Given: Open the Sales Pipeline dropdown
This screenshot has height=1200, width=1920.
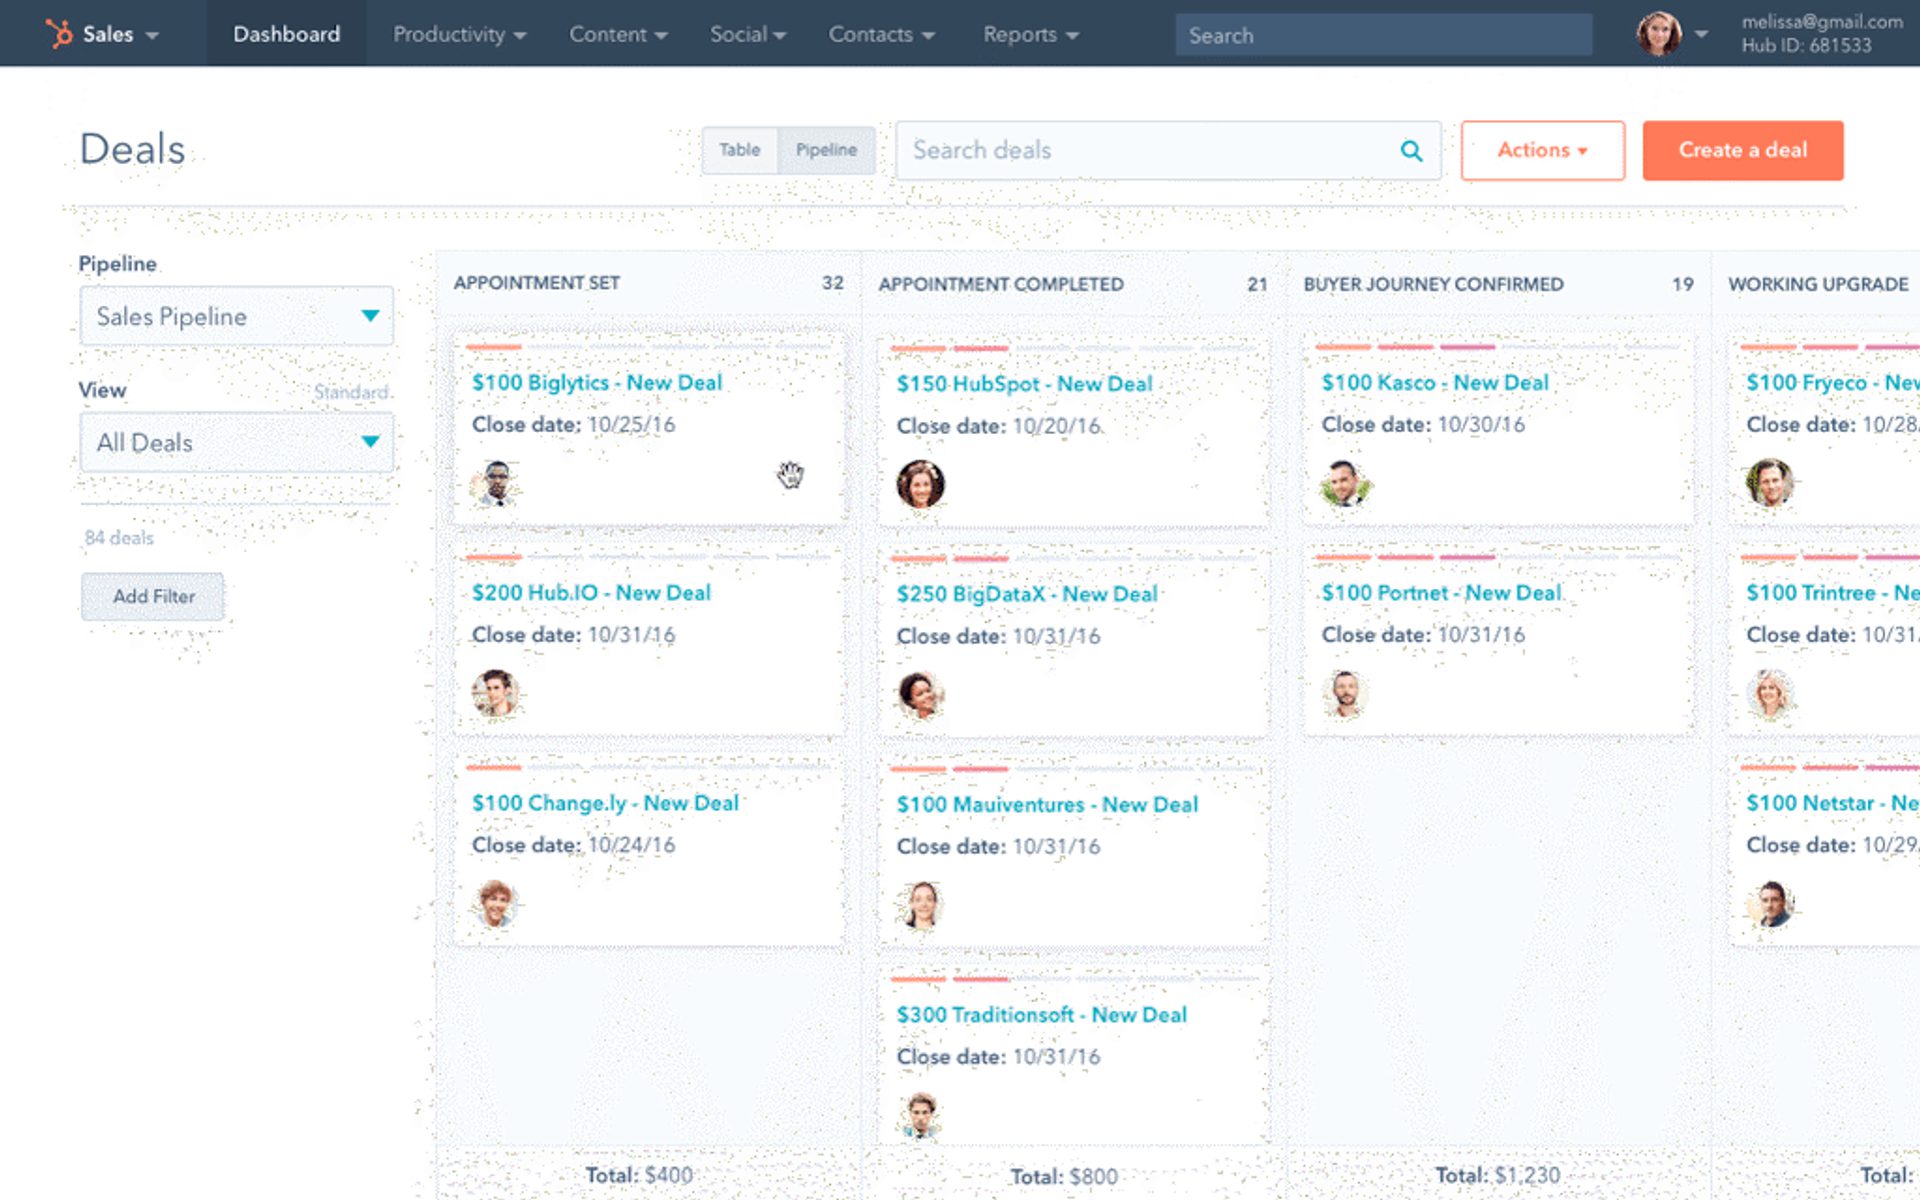Looking at the screenshot, I should pos(236,317).
